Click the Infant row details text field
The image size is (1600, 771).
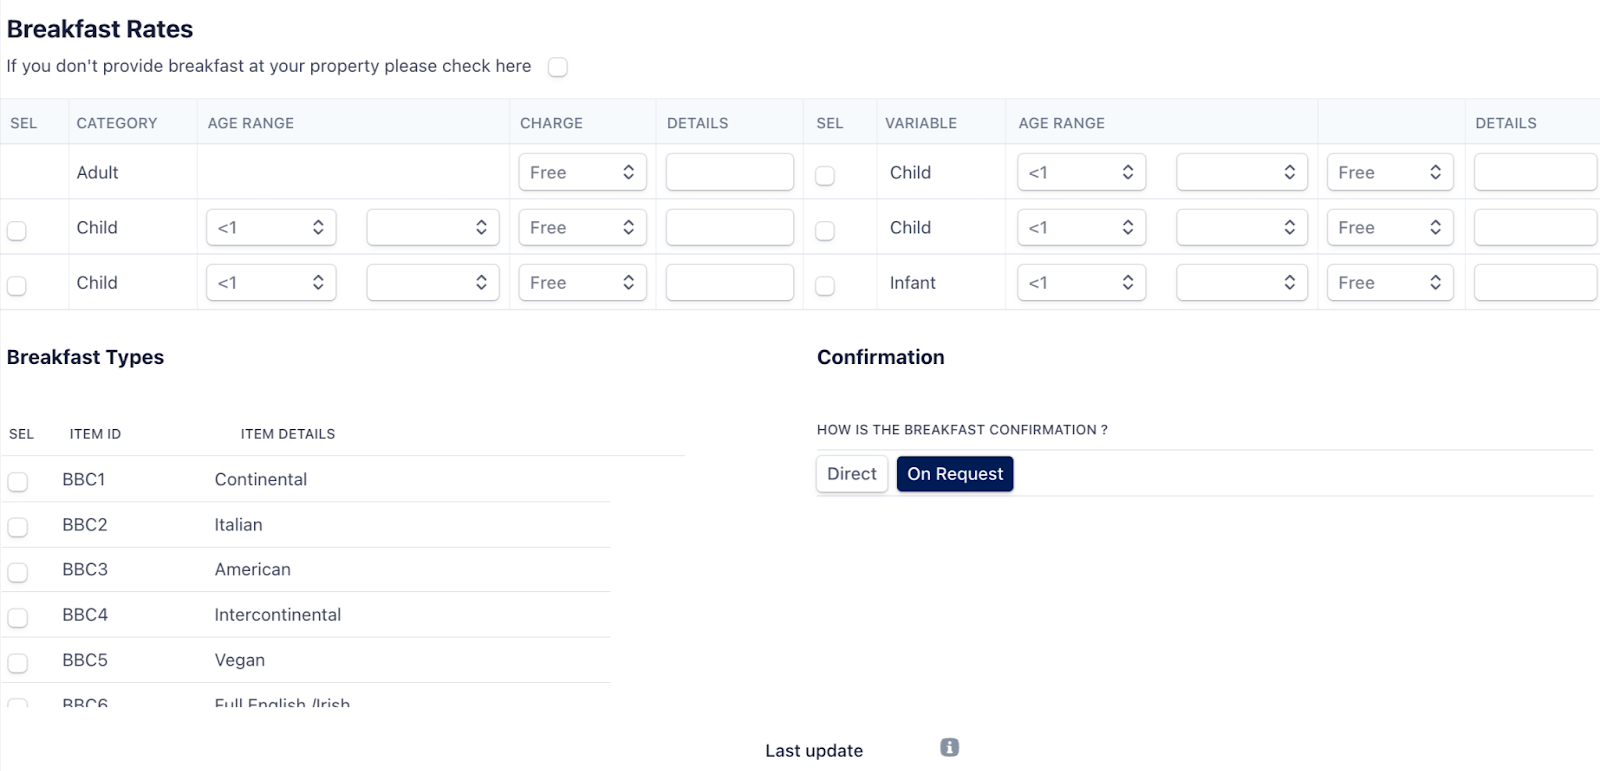[x=1534, y=283]
